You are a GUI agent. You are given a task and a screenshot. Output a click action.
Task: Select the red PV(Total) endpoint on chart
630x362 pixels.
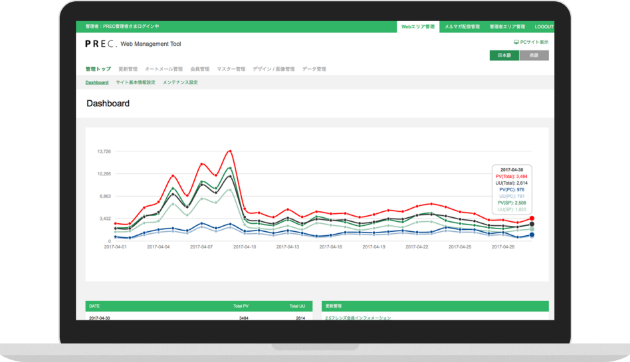(532, 218)
